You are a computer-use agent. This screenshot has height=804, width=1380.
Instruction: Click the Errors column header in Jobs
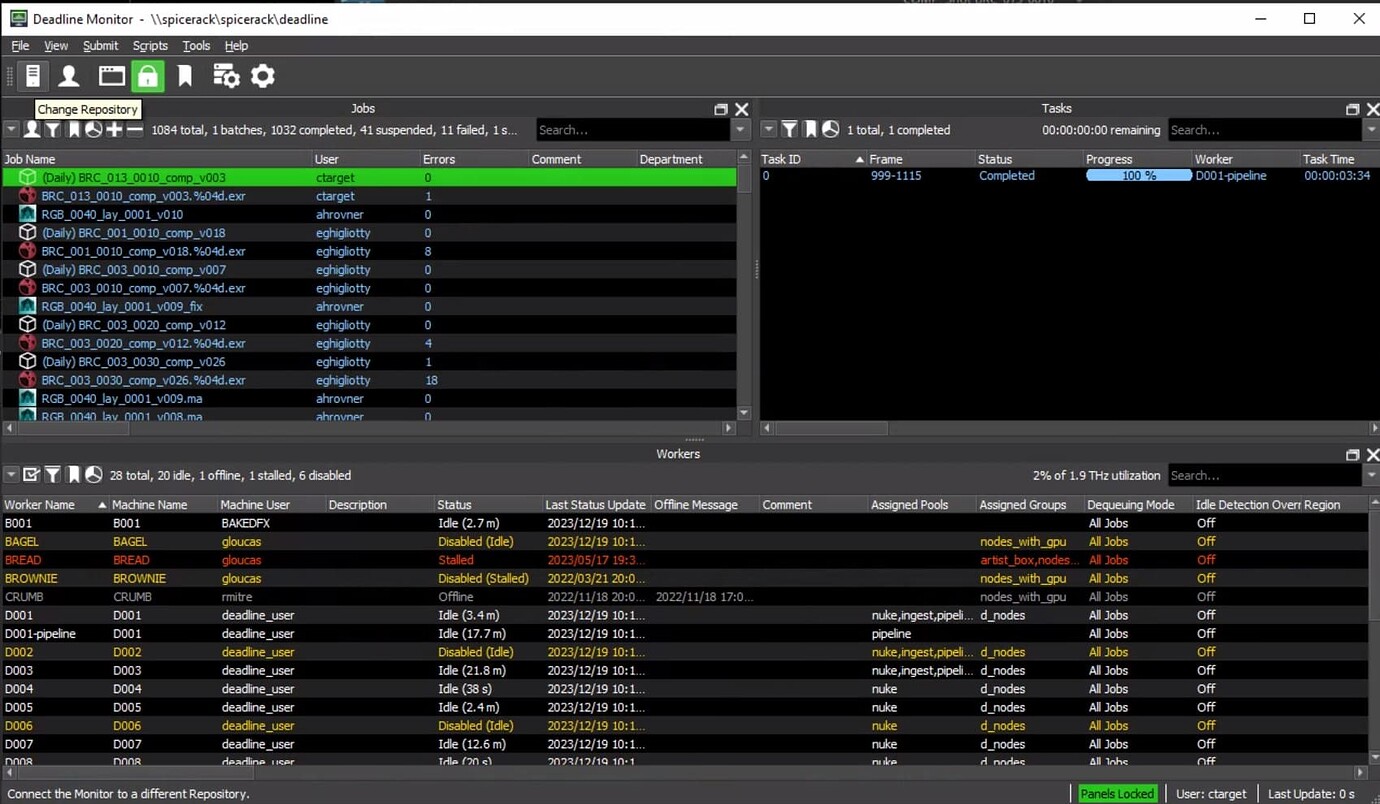(x=439, y=159)
